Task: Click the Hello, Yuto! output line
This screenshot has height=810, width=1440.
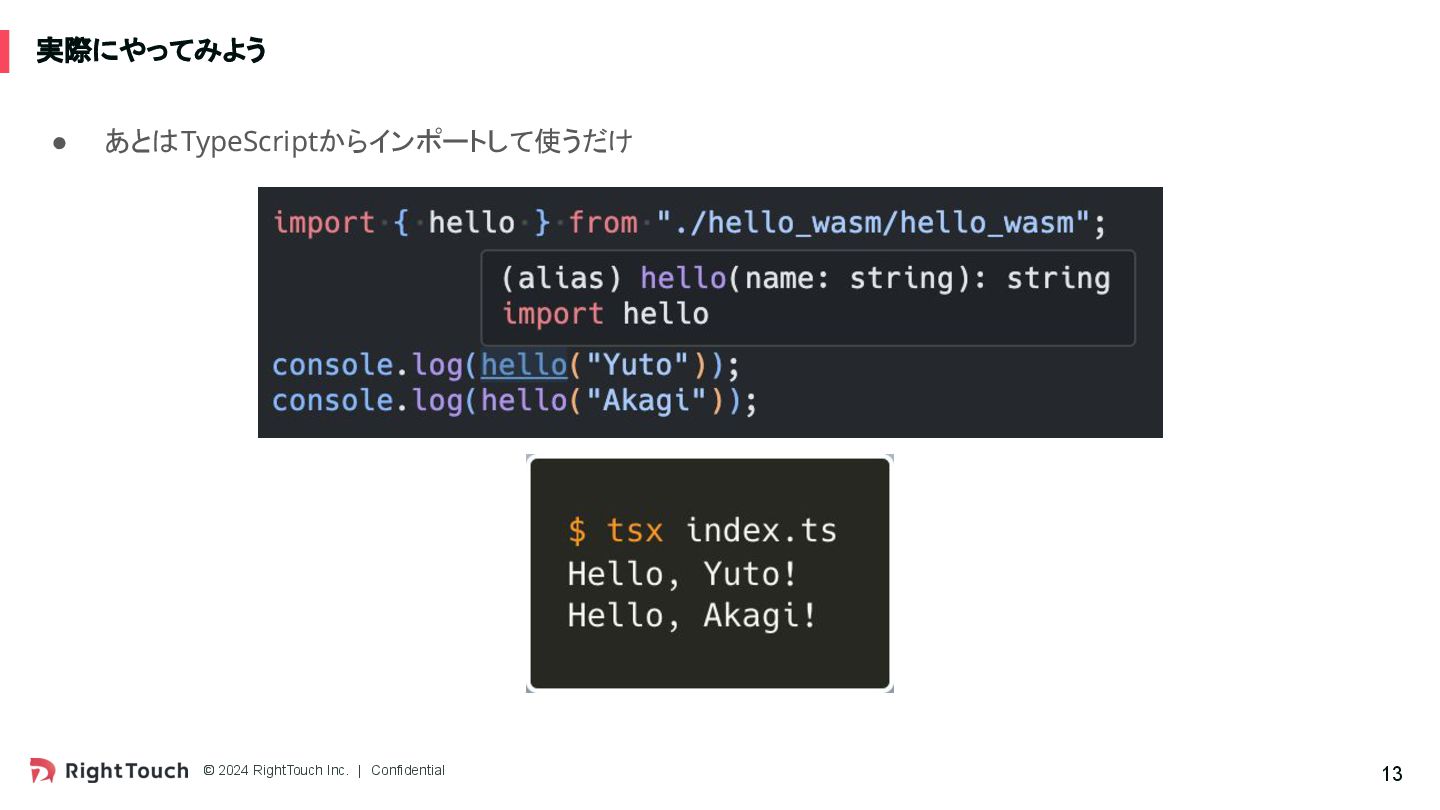Action: pos(683,574)
